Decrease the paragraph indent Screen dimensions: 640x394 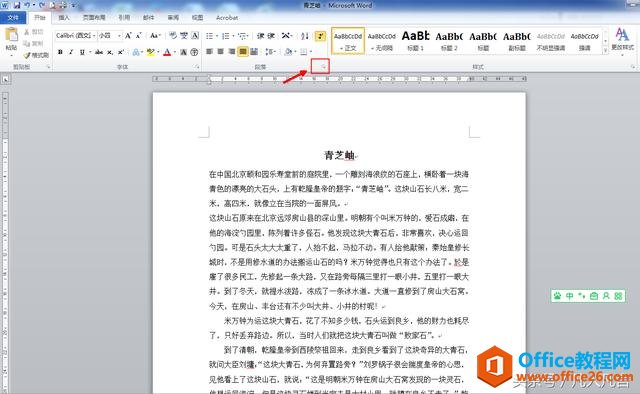(260, 36)
